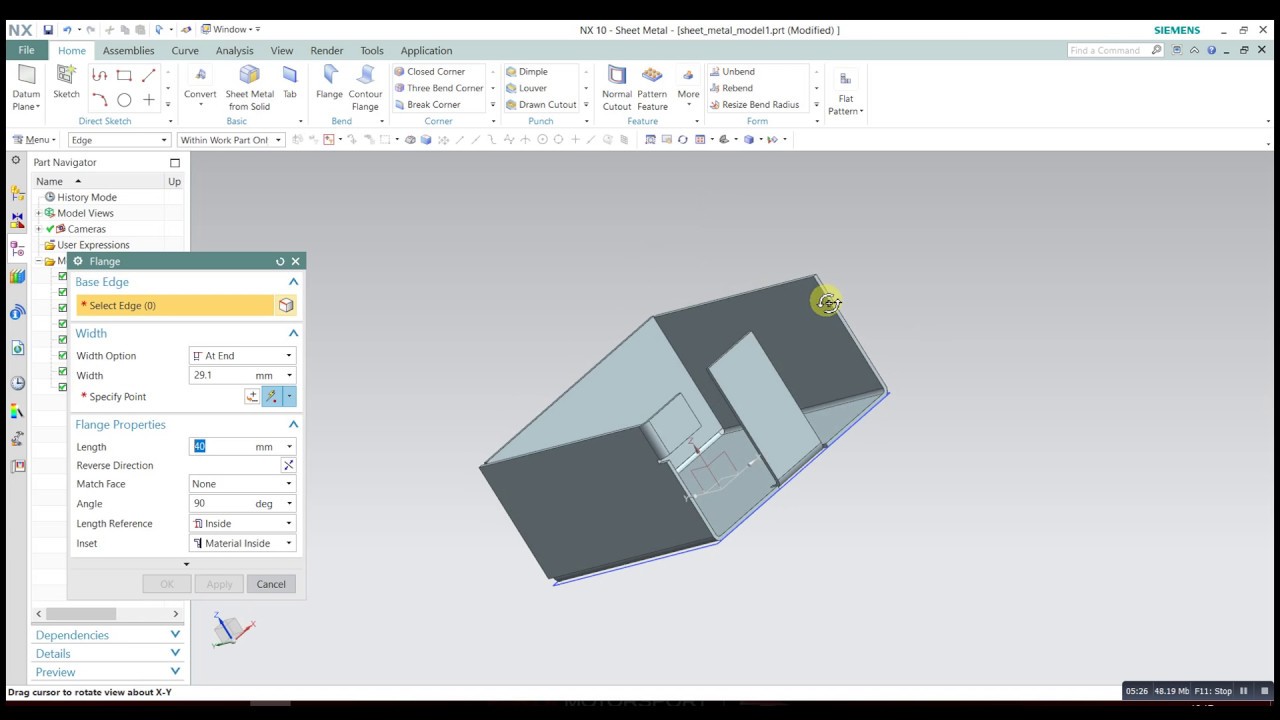Collapse the Flange Properties section
Image resolution: width=1280 pixels, height=720 pixels.
click(x=293, y=425)
